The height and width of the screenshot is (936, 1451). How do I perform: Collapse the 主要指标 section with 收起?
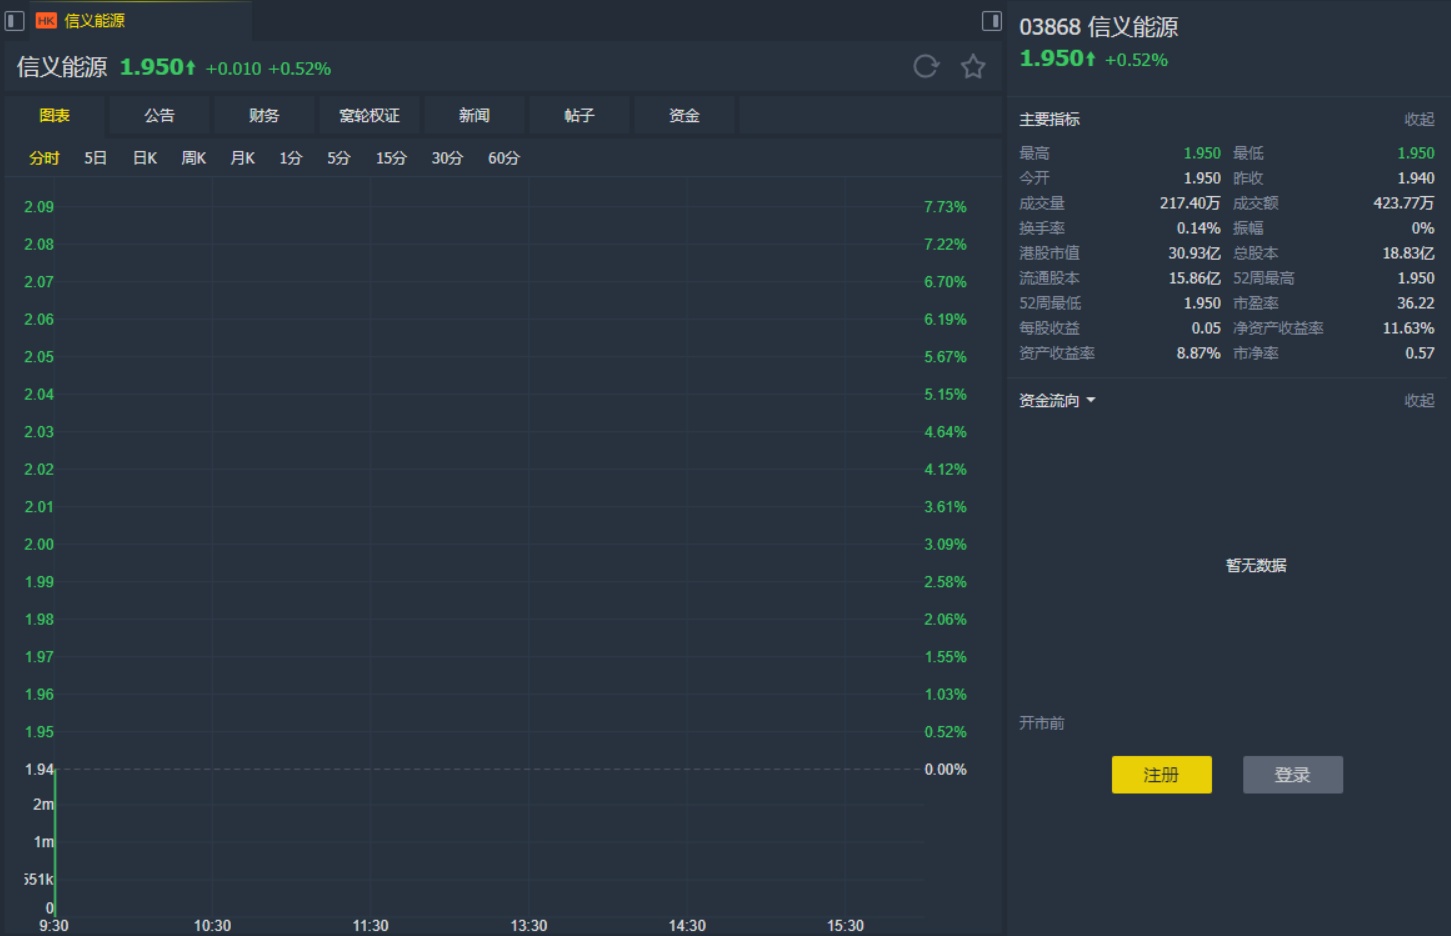point(1419,119)
